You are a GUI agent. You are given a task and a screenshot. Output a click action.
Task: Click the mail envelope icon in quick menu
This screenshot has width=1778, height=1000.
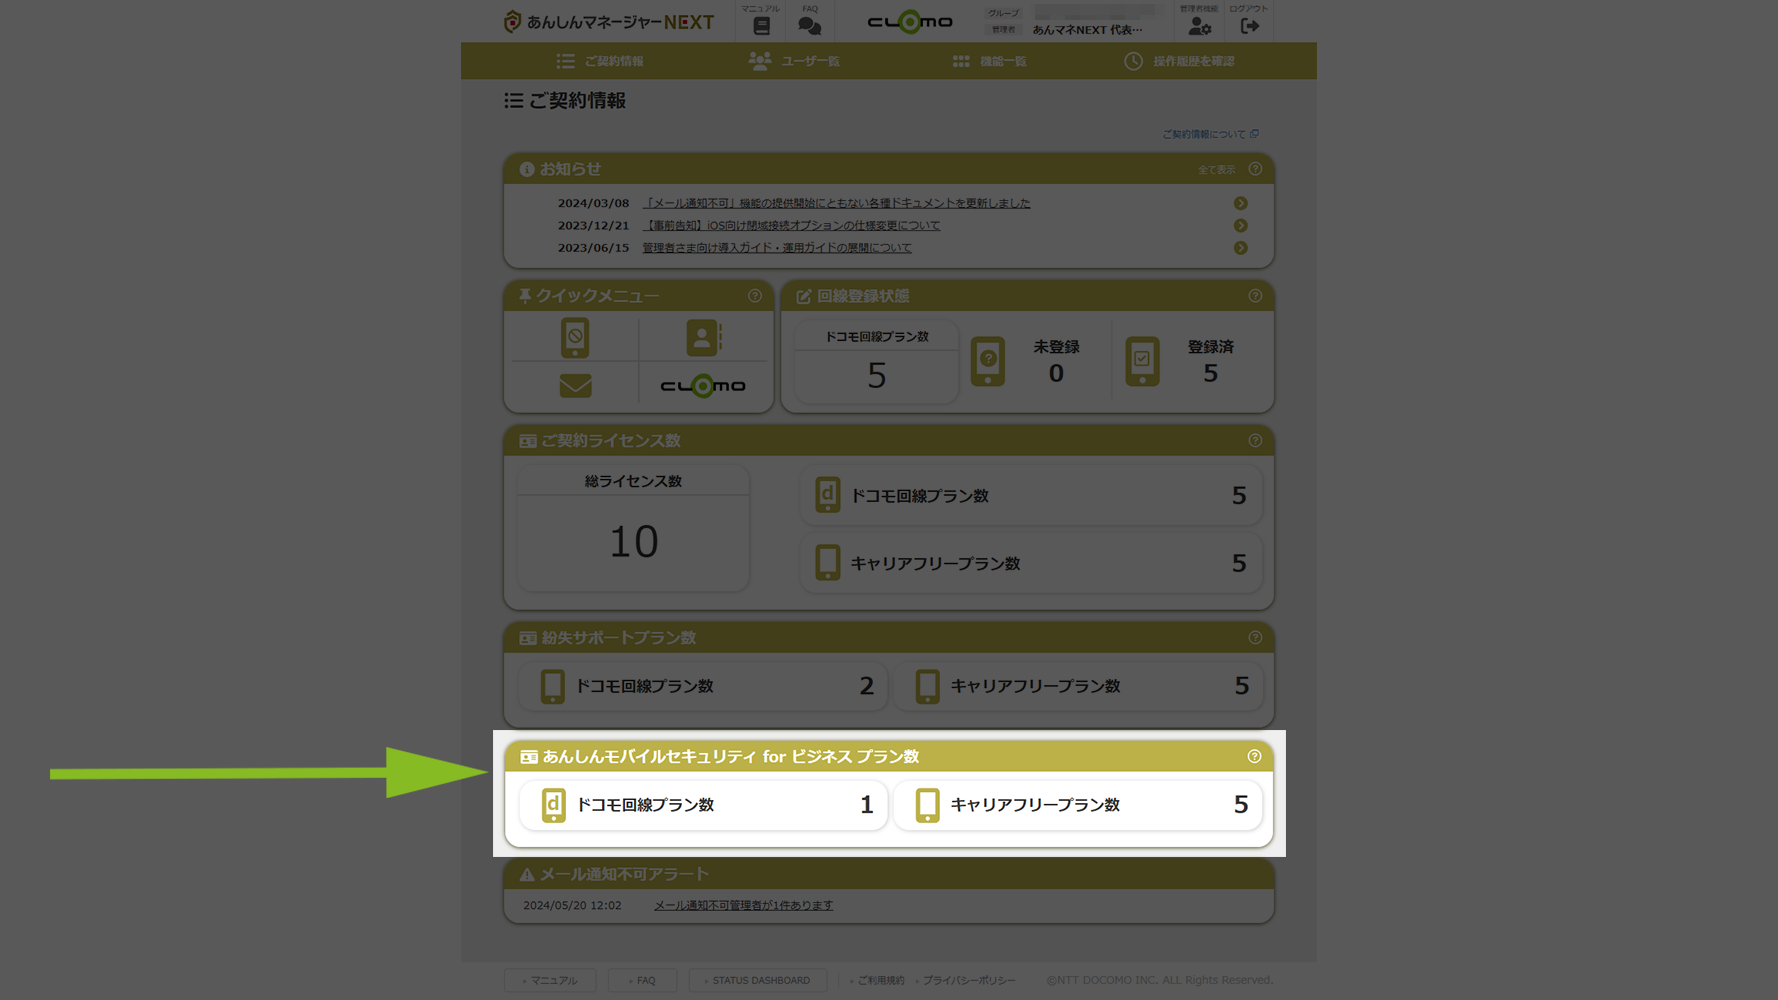pos(575,385)
